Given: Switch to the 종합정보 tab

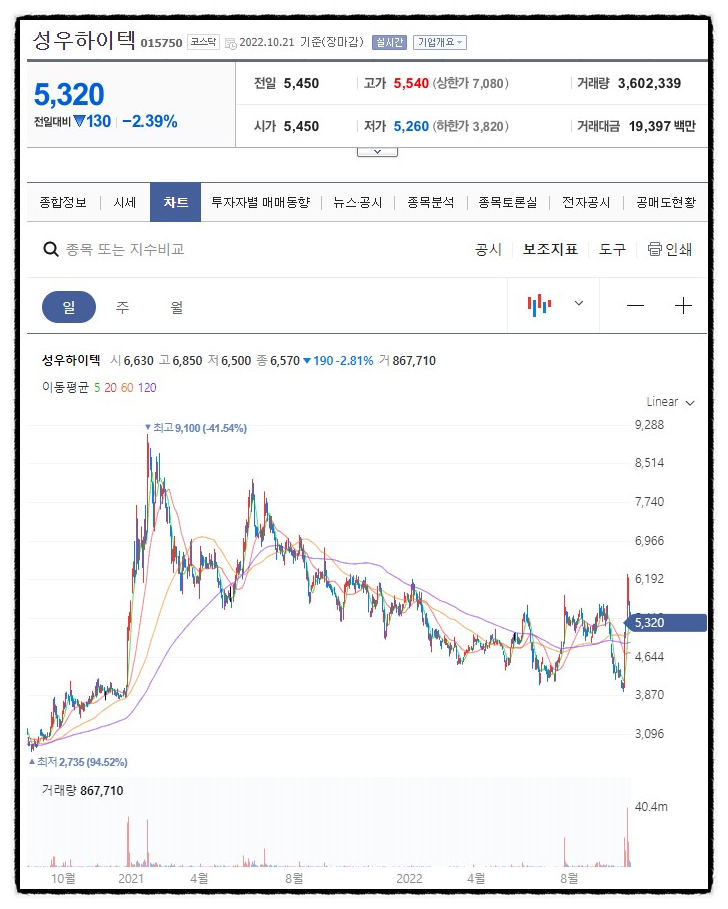Looking at the screenshot, I should (63, 202).
